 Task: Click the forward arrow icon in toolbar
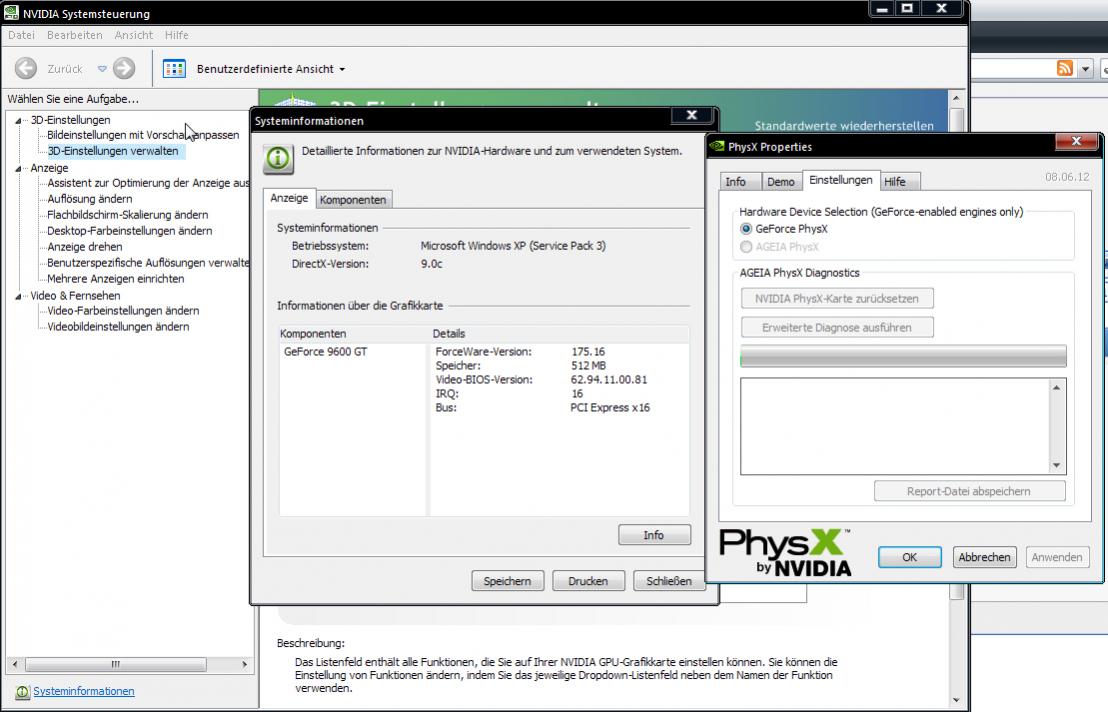click(x=124, y=69)
